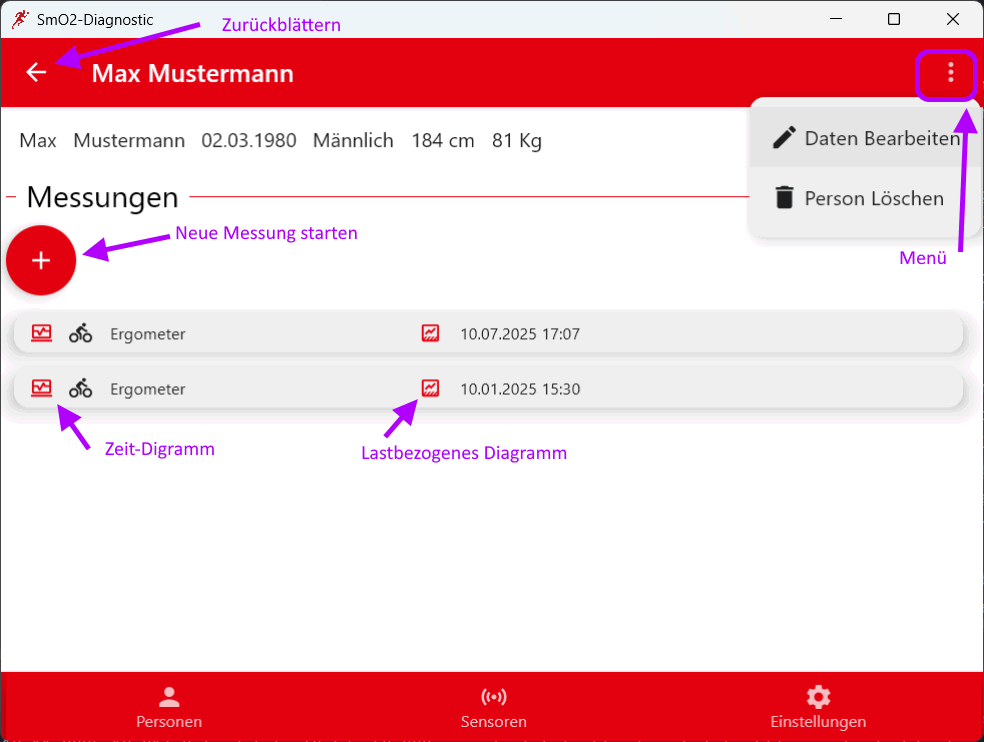
Task: Open the Zeit-Diagramm for the 10.07.2025 measurement
Action: tap(41, 332)
